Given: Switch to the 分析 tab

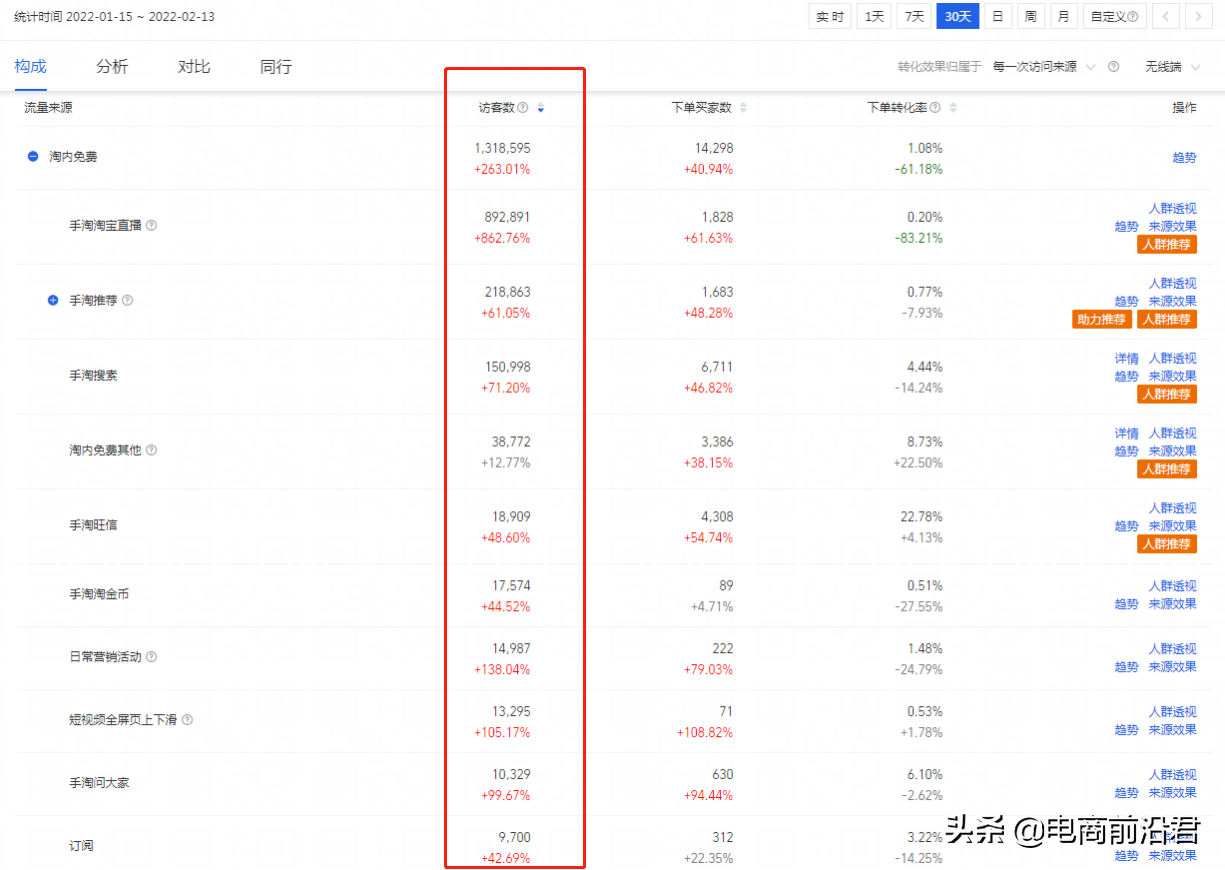Looking at the screenshot, I should pyautogui.click(x=112, y=66).
